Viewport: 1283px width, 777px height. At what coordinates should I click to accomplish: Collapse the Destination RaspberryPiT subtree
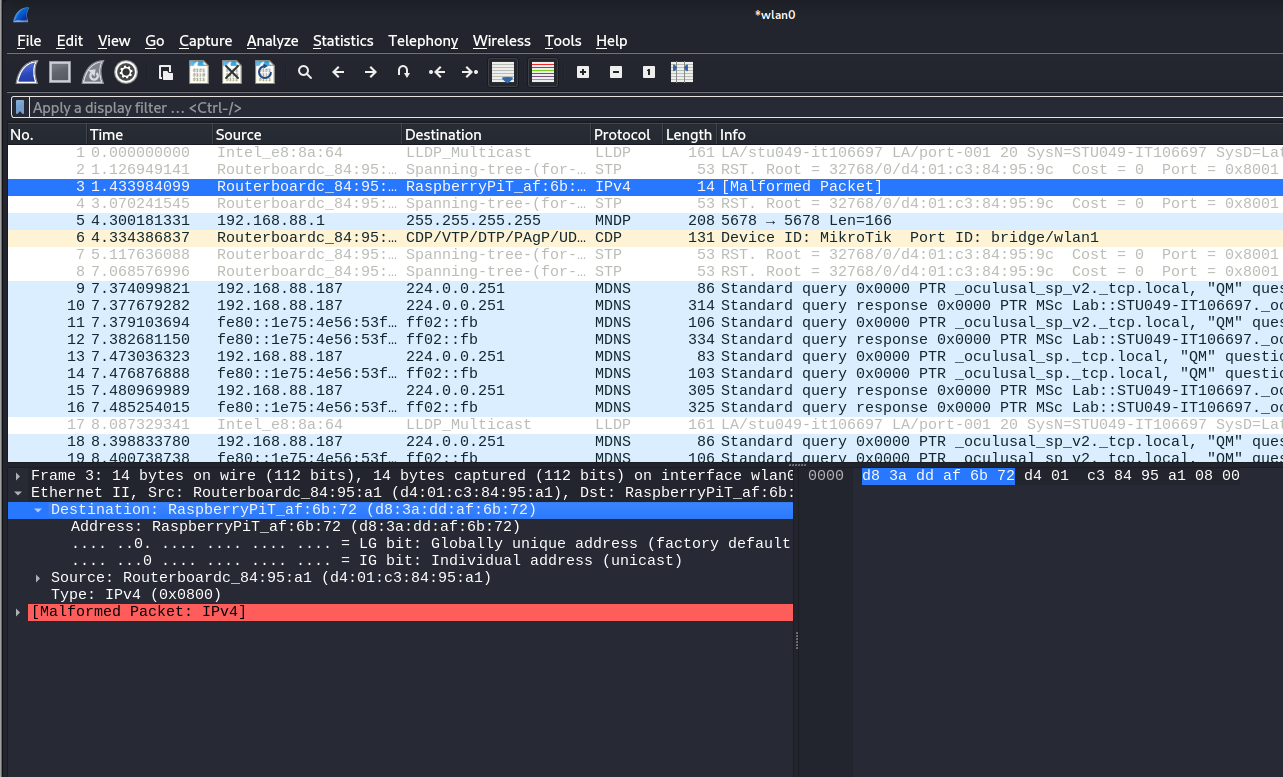tap(38, 510)
